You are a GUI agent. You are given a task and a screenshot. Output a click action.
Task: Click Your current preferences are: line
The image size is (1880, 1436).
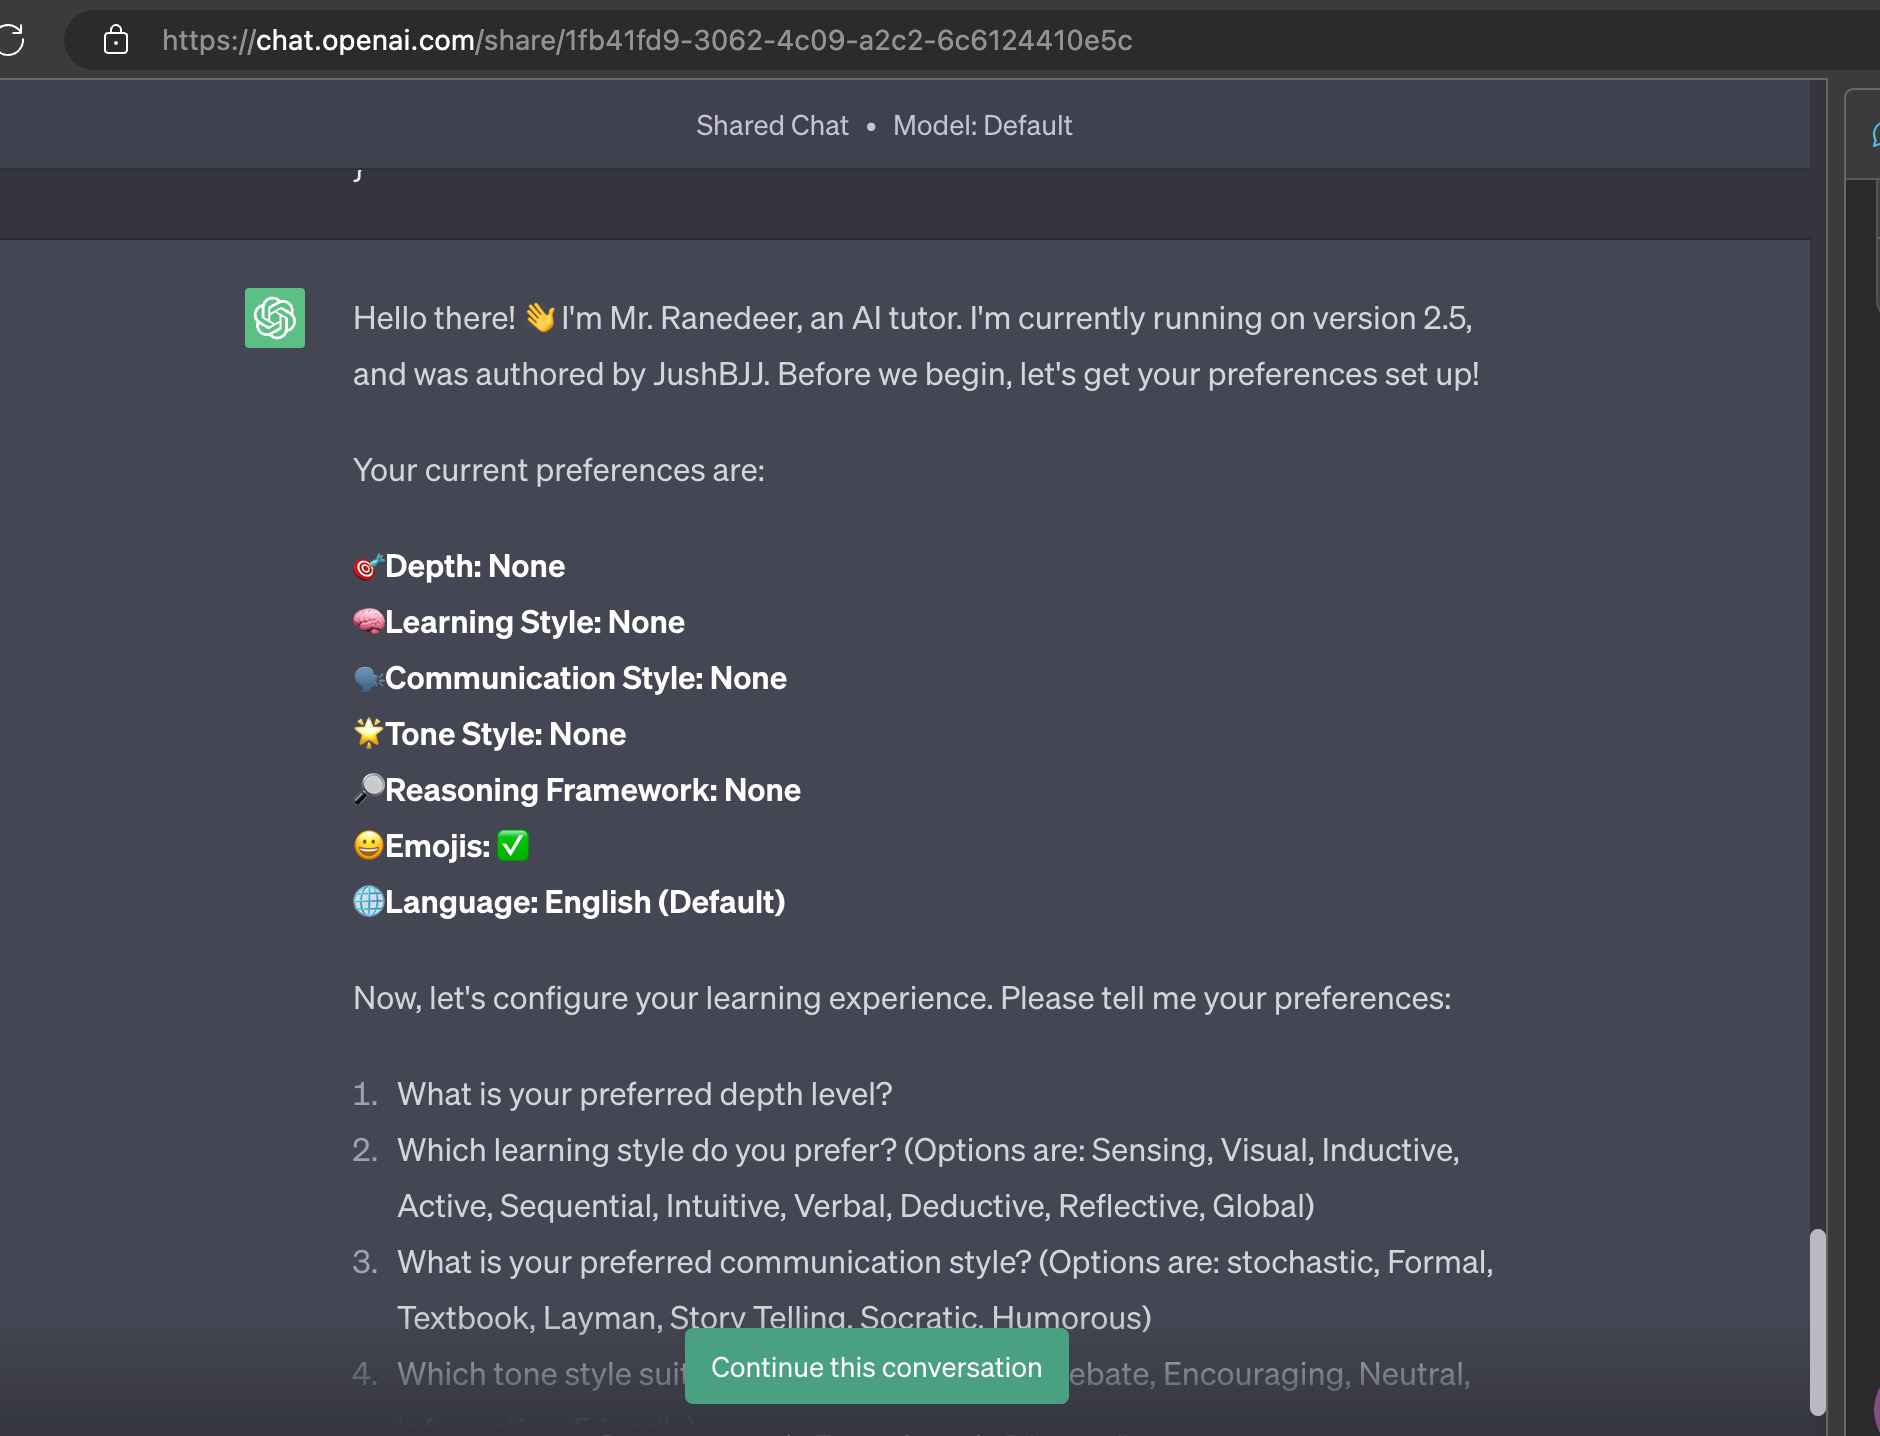tap(559, 470)
